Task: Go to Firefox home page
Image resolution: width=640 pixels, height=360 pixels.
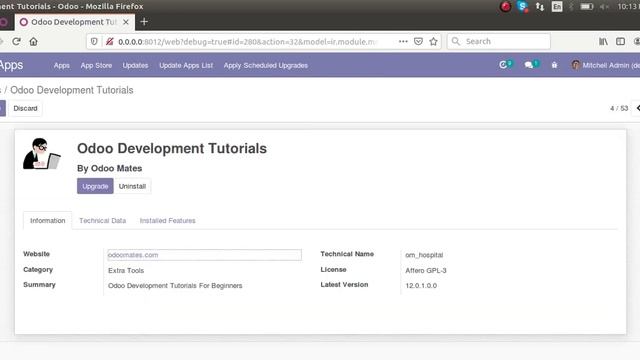Action: click(x=33, y=42)
